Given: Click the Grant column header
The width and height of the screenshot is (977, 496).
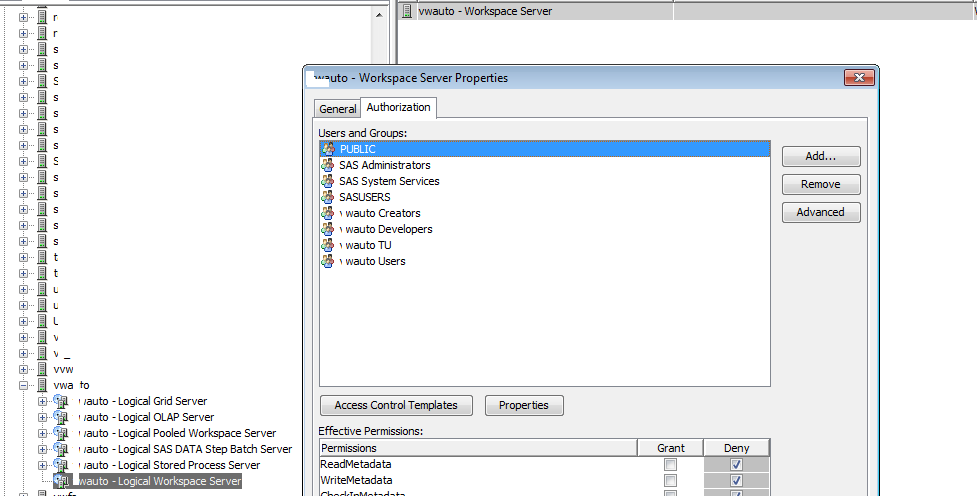Looking at the screenshot, I should [670, 448].
